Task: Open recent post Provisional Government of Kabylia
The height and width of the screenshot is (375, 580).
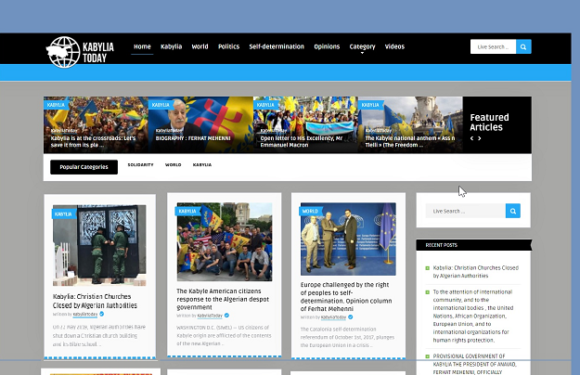Action: pos(475,364)
